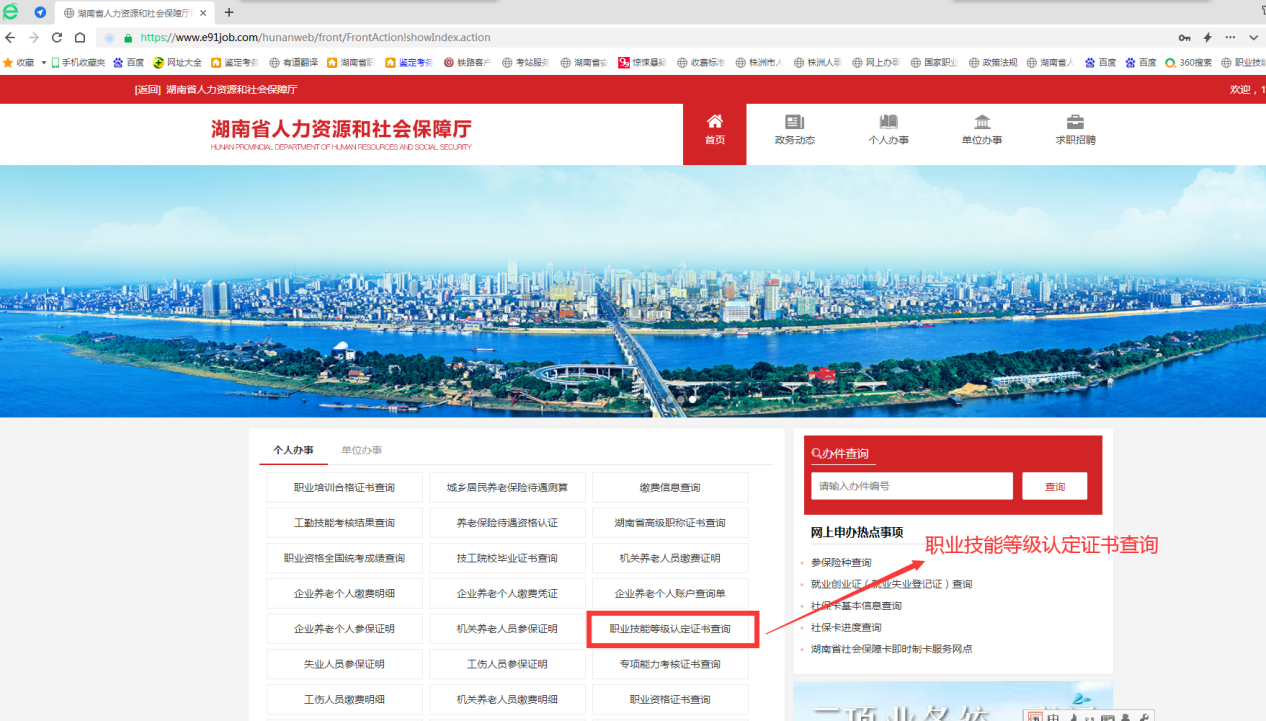Open a new browser tab with plus
Viewport: 1266px width, 721px height.
coord(229,12)
